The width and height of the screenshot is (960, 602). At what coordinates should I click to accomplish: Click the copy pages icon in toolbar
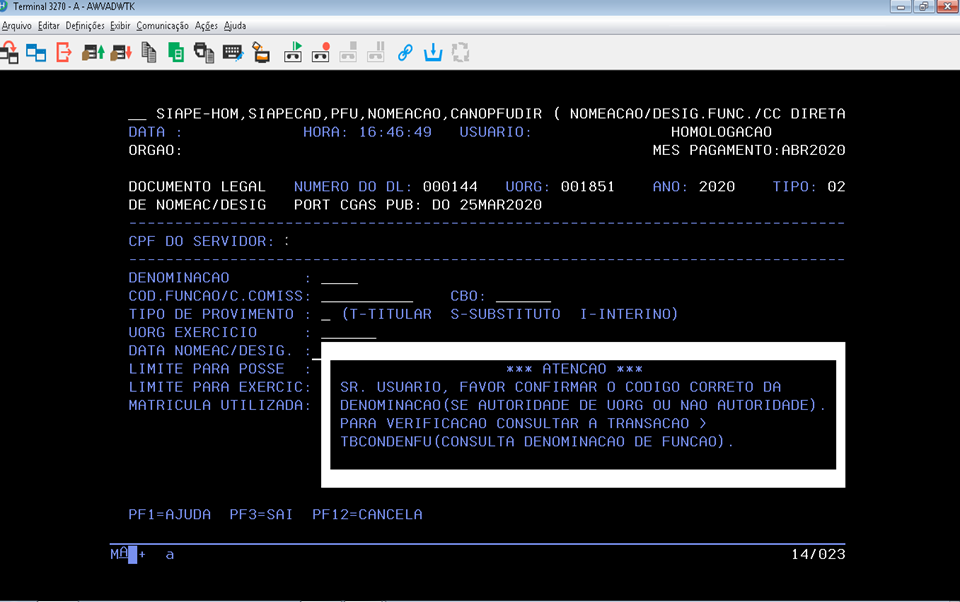click(149, 52)
